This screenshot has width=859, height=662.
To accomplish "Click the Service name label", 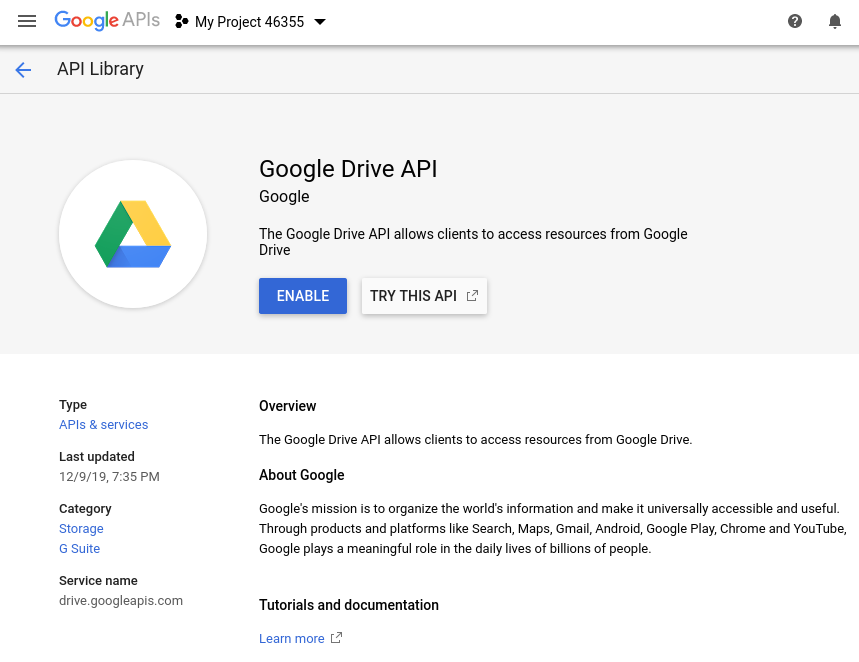I will 99,580.
